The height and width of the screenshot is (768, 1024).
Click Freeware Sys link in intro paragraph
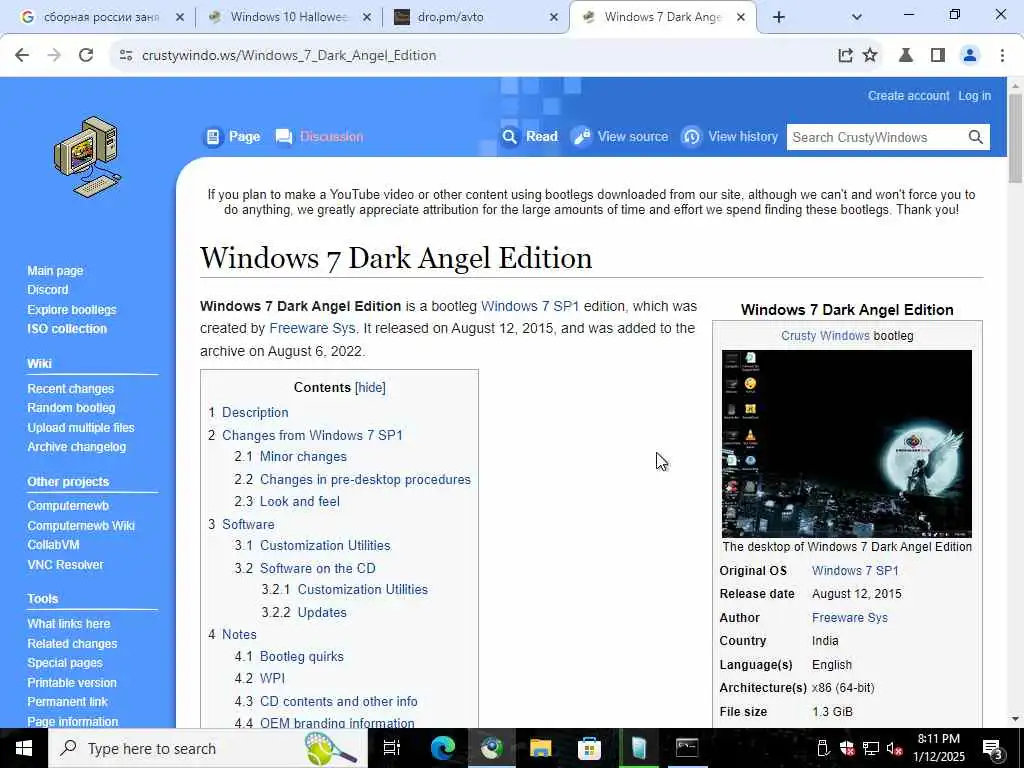(x=312, y=328)
